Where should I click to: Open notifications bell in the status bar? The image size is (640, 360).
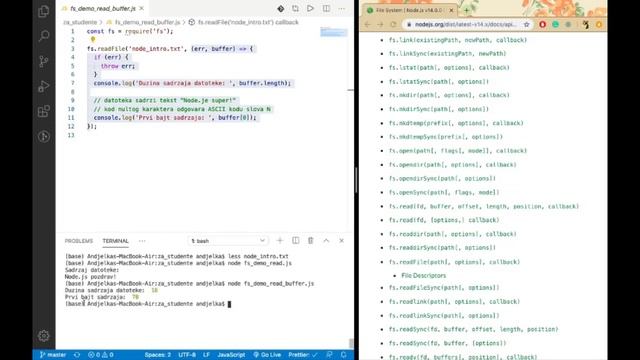[x=343, y=355]
